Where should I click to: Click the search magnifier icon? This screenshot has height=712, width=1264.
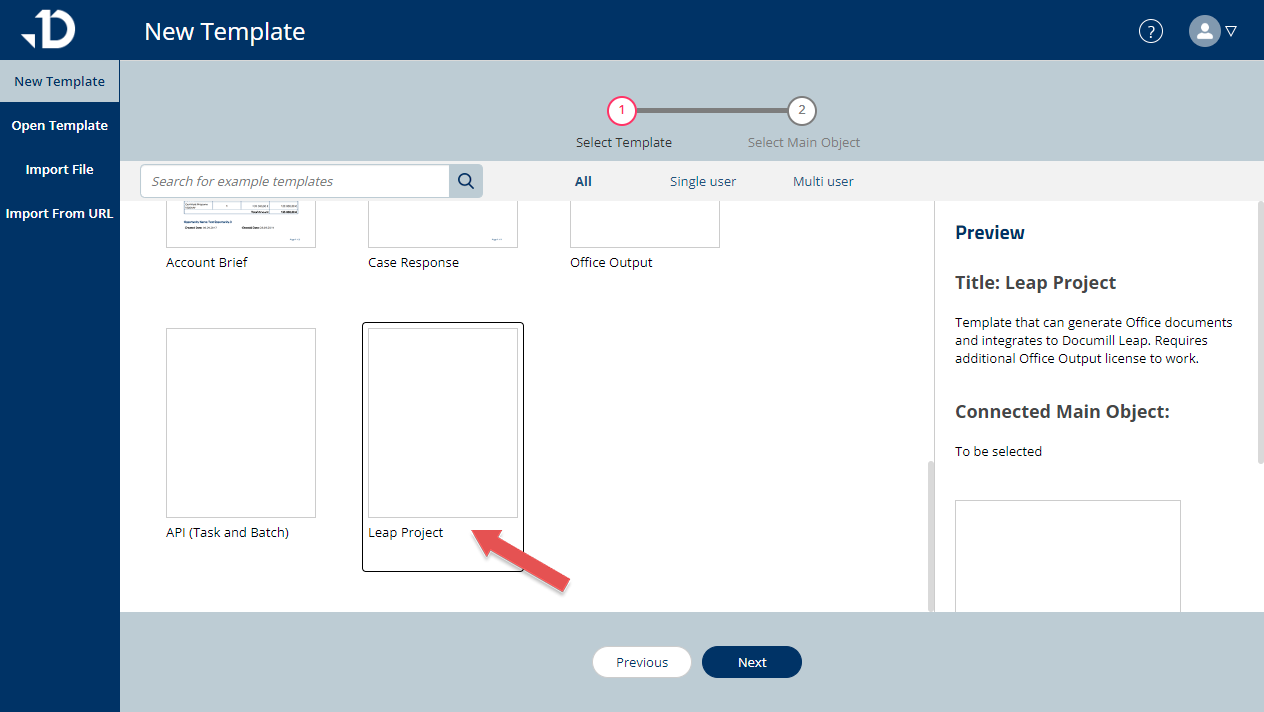pos(465,181)
